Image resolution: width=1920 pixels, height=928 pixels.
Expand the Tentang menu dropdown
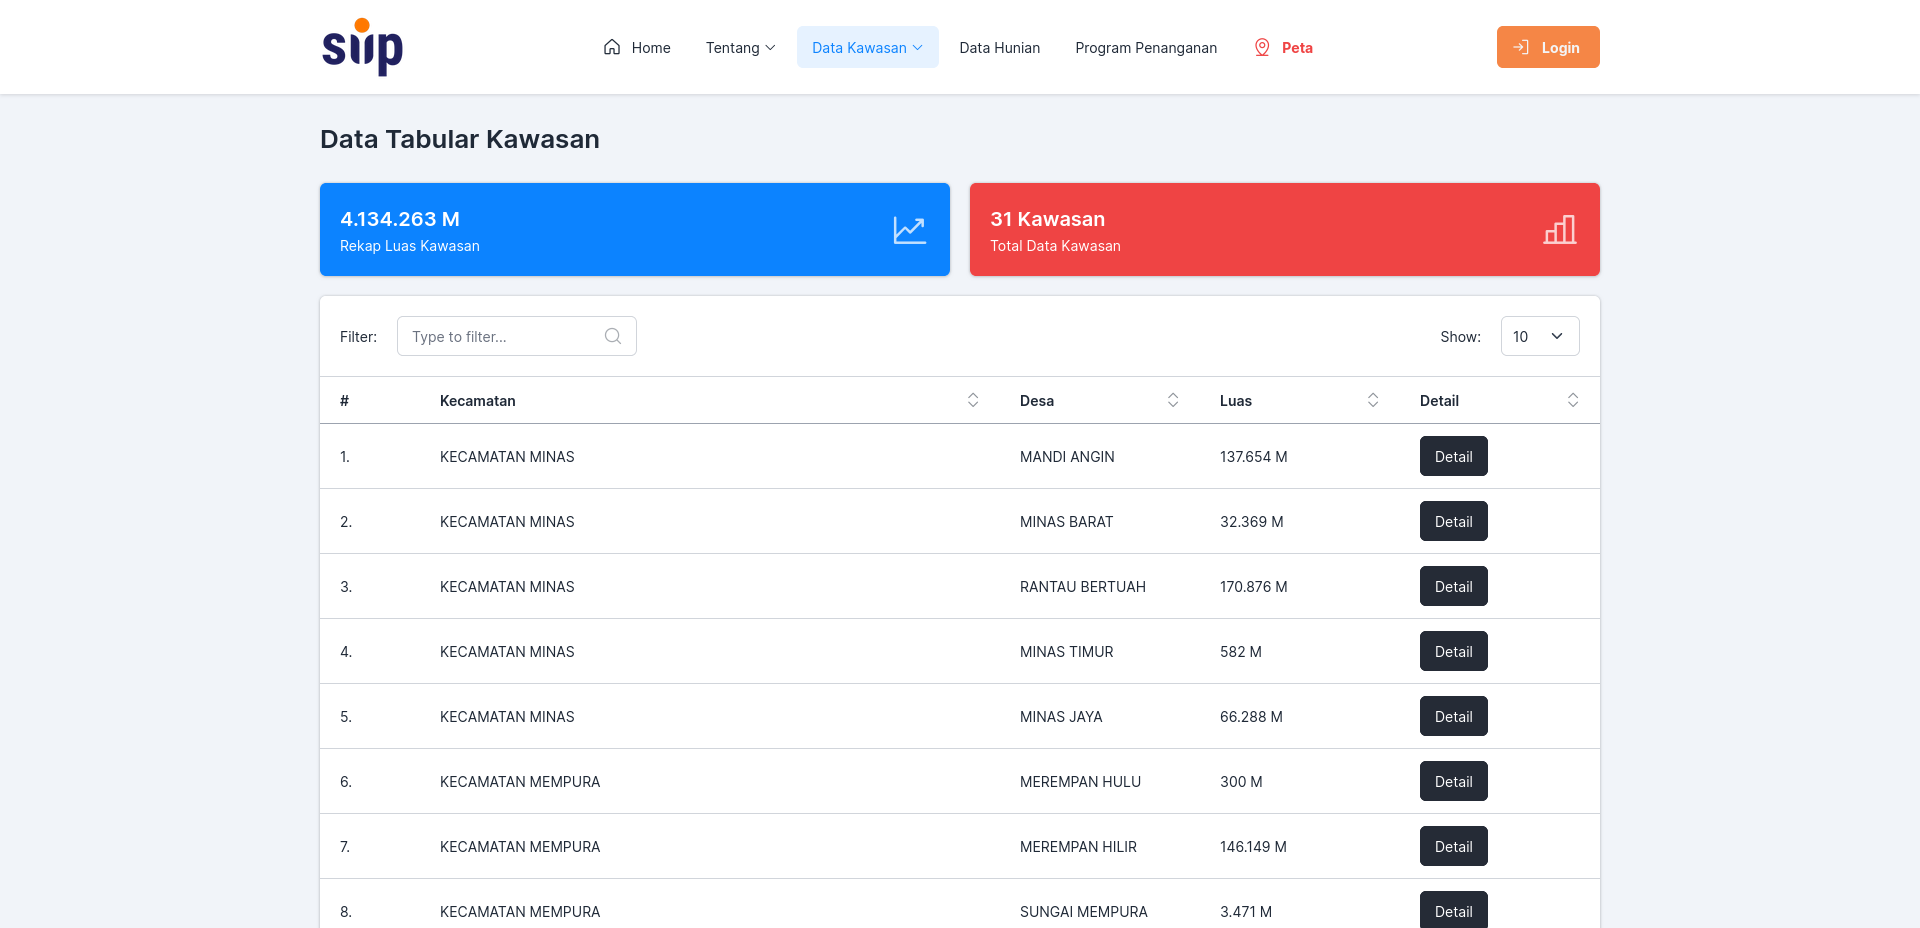(x=740, y=47)
